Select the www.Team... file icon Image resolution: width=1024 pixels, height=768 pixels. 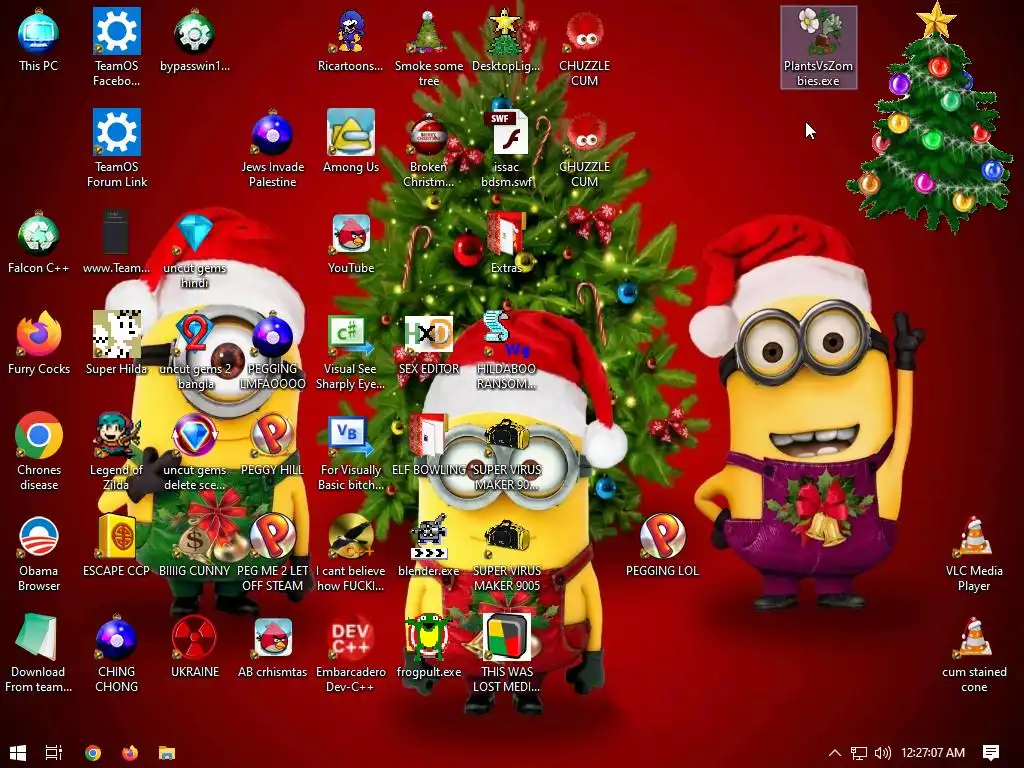(116, 243)
